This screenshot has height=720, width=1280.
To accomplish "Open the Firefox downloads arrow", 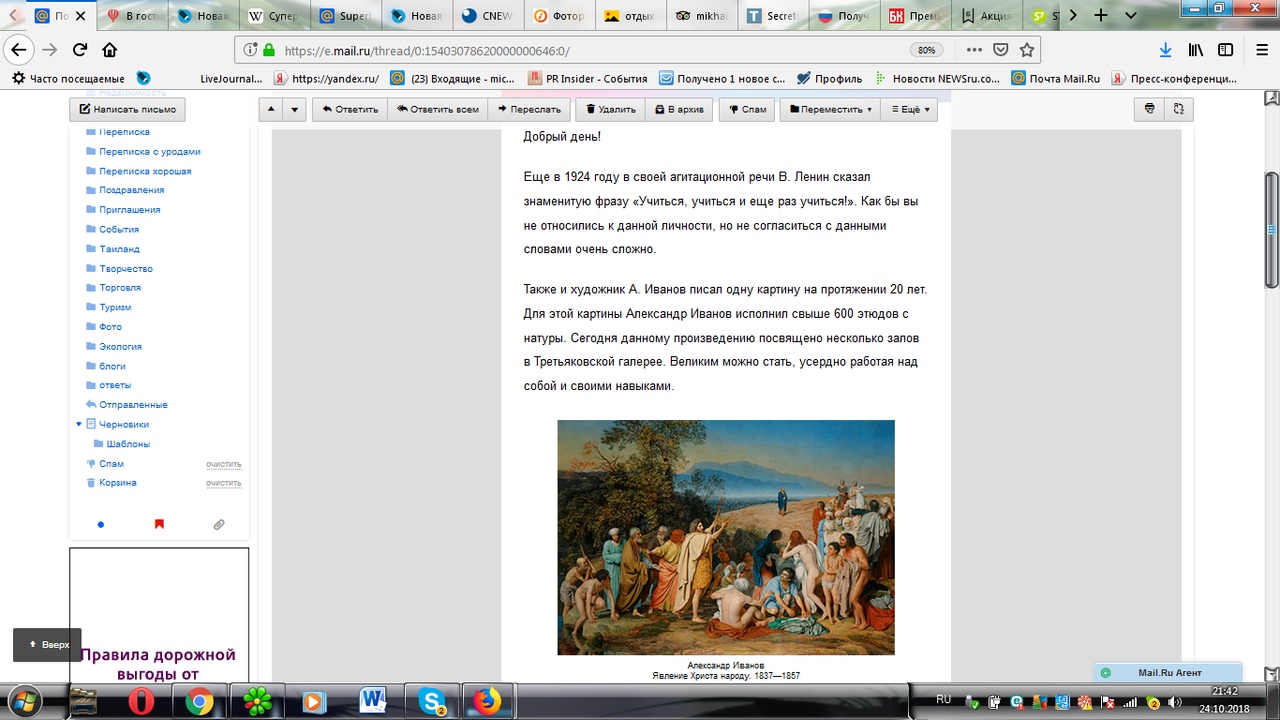I will point(1165,50).
